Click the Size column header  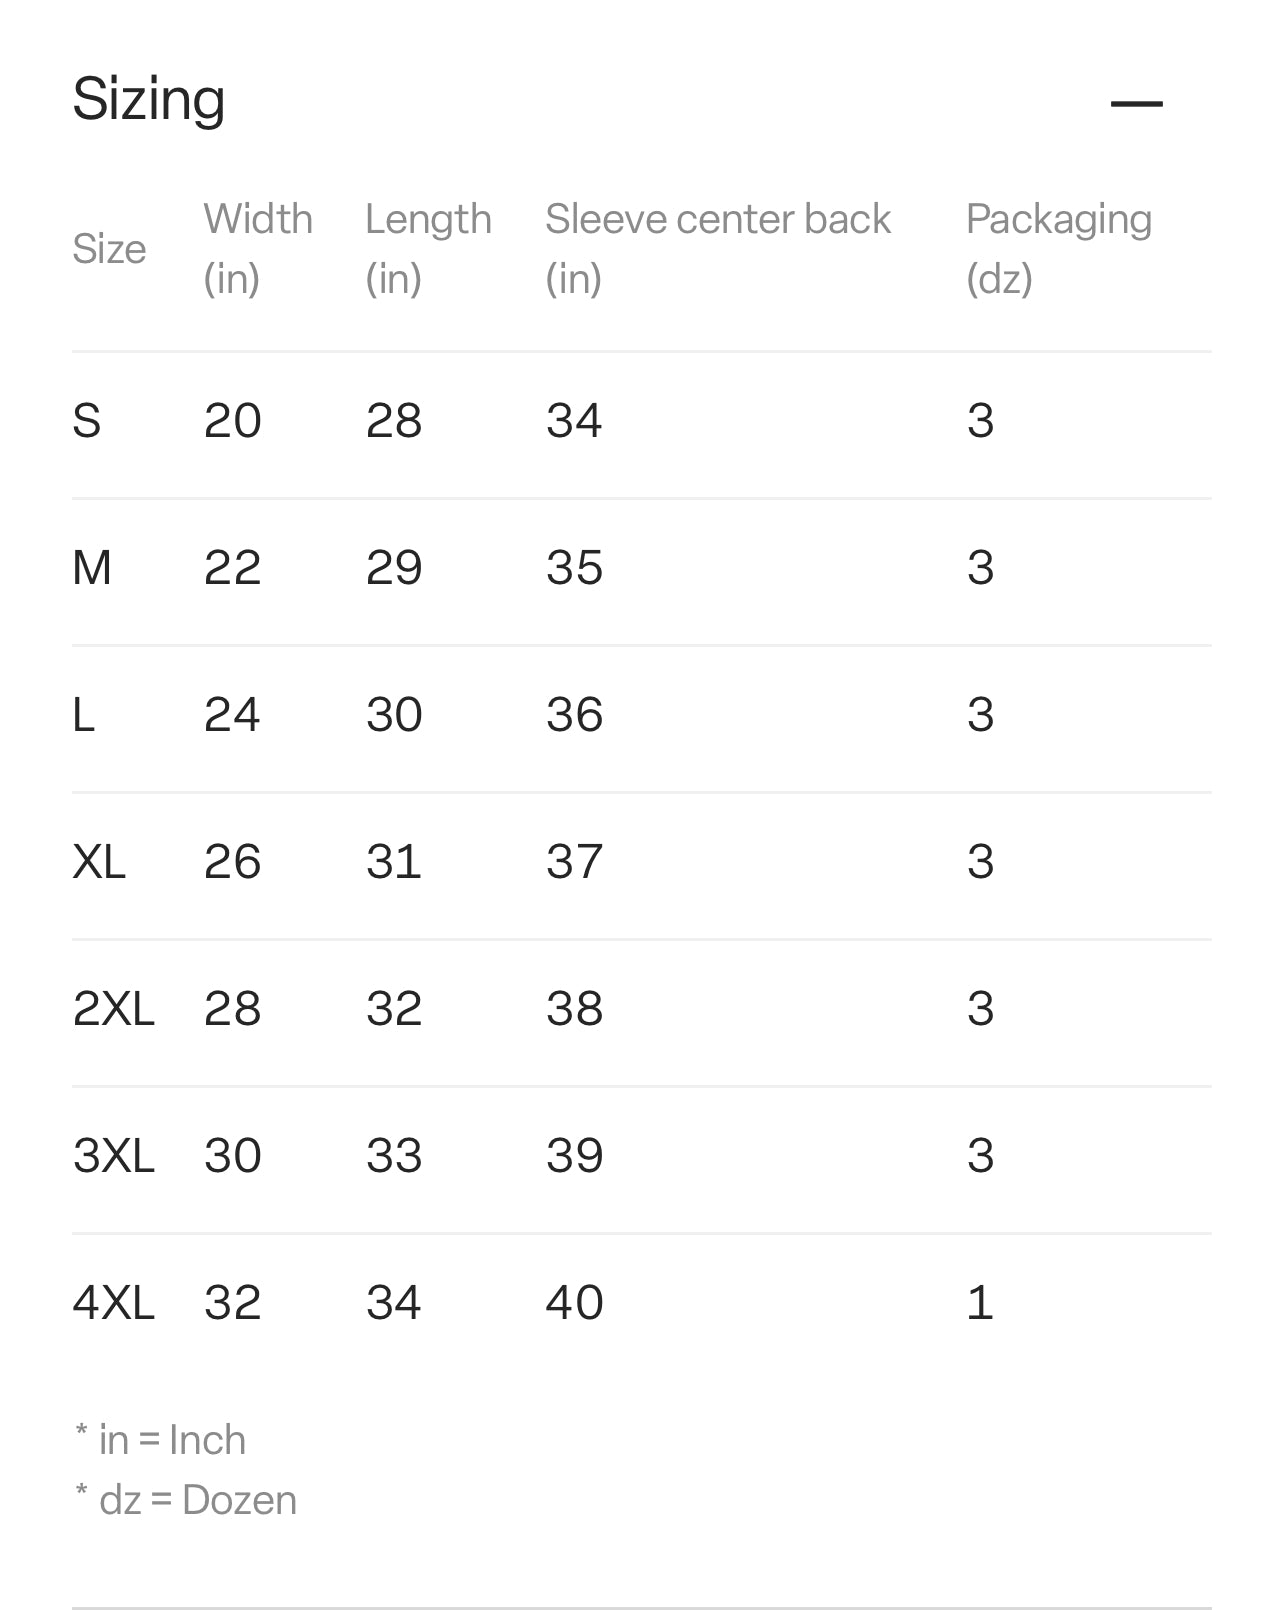coord(109,249)
